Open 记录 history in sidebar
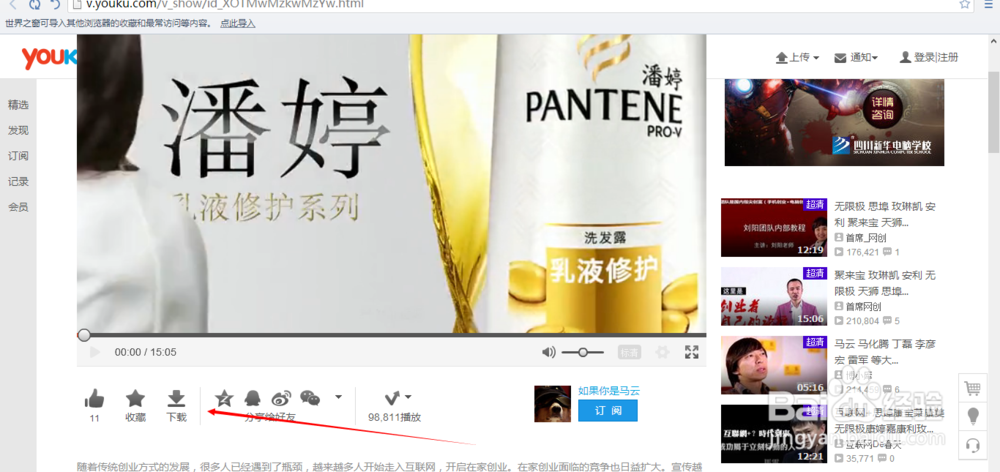 18,182
